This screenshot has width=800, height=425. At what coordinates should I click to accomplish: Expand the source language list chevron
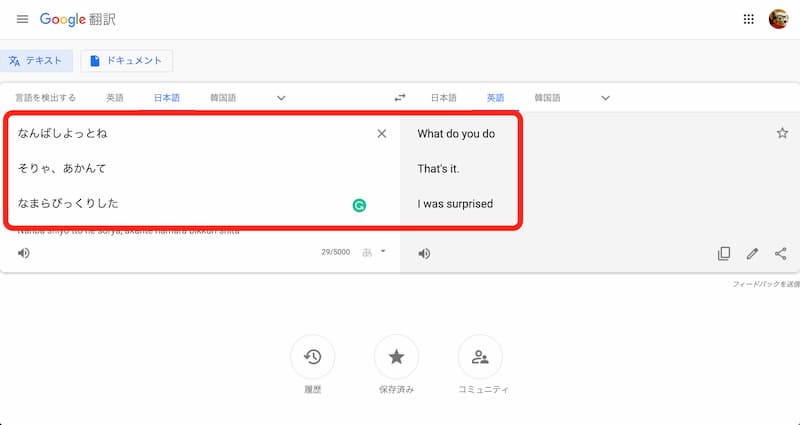tap(281, 98)
